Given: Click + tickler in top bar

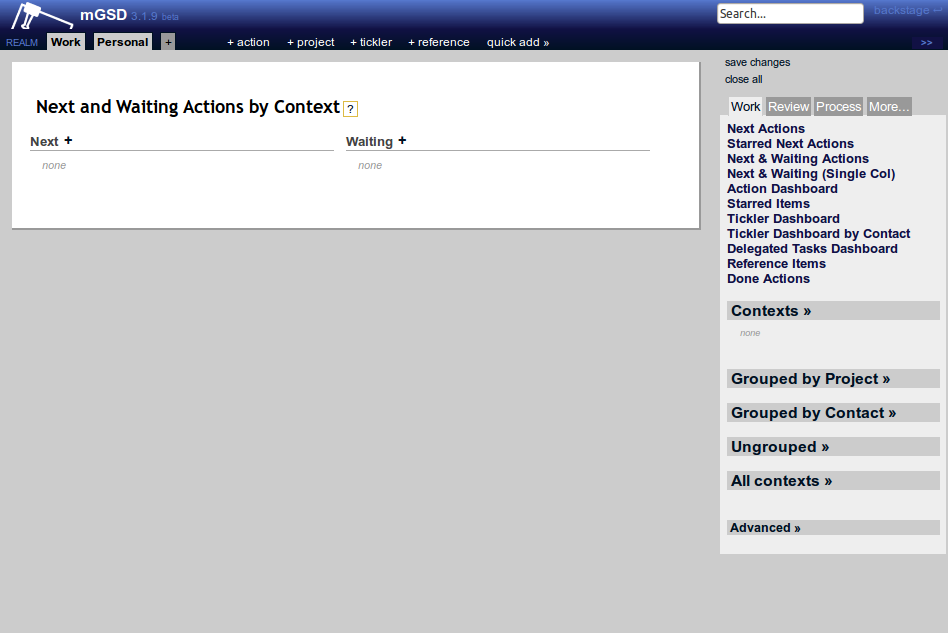Looking at the screenshot, I should [x=371, y=42].
